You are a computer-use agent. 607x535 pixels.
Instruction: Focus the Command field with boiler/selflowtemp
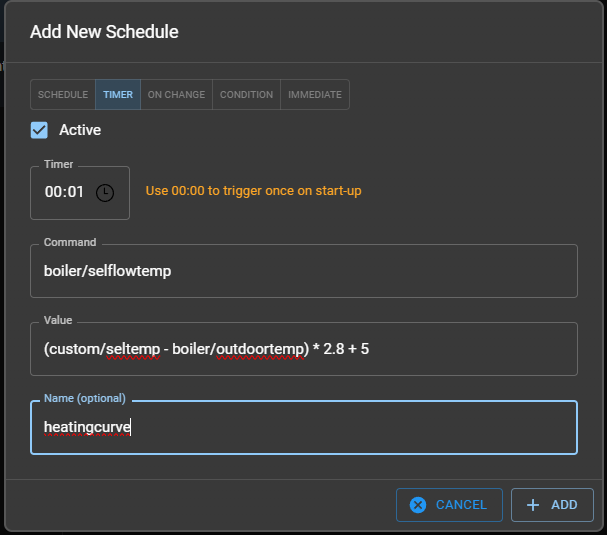[303, 271]
